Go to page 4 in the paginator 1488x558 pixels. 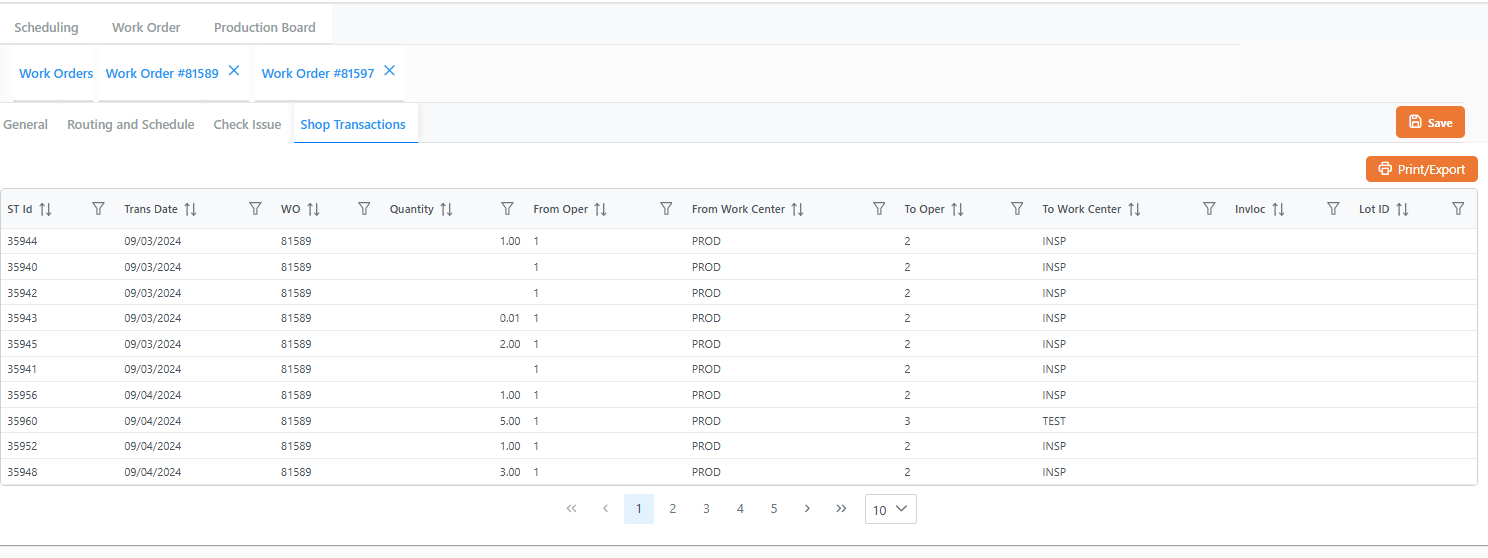click(x=740, y=509)
